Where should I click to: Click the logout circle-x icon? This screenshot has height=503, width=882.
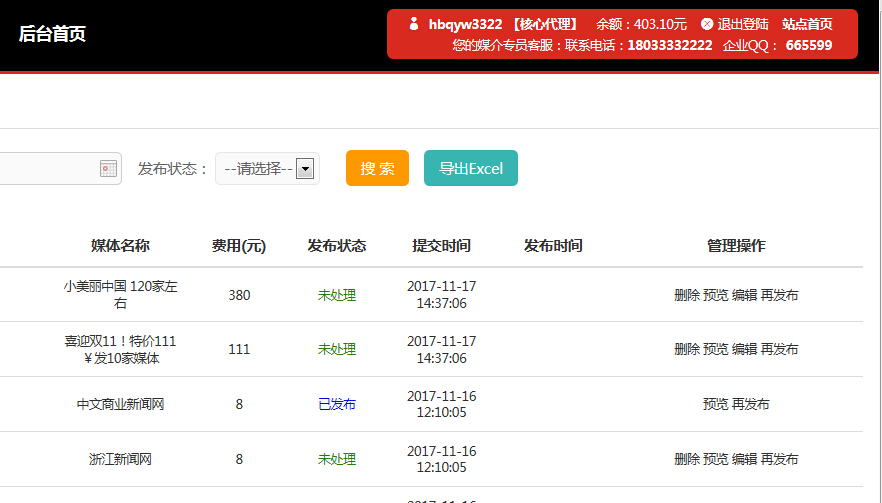(707, 24)
